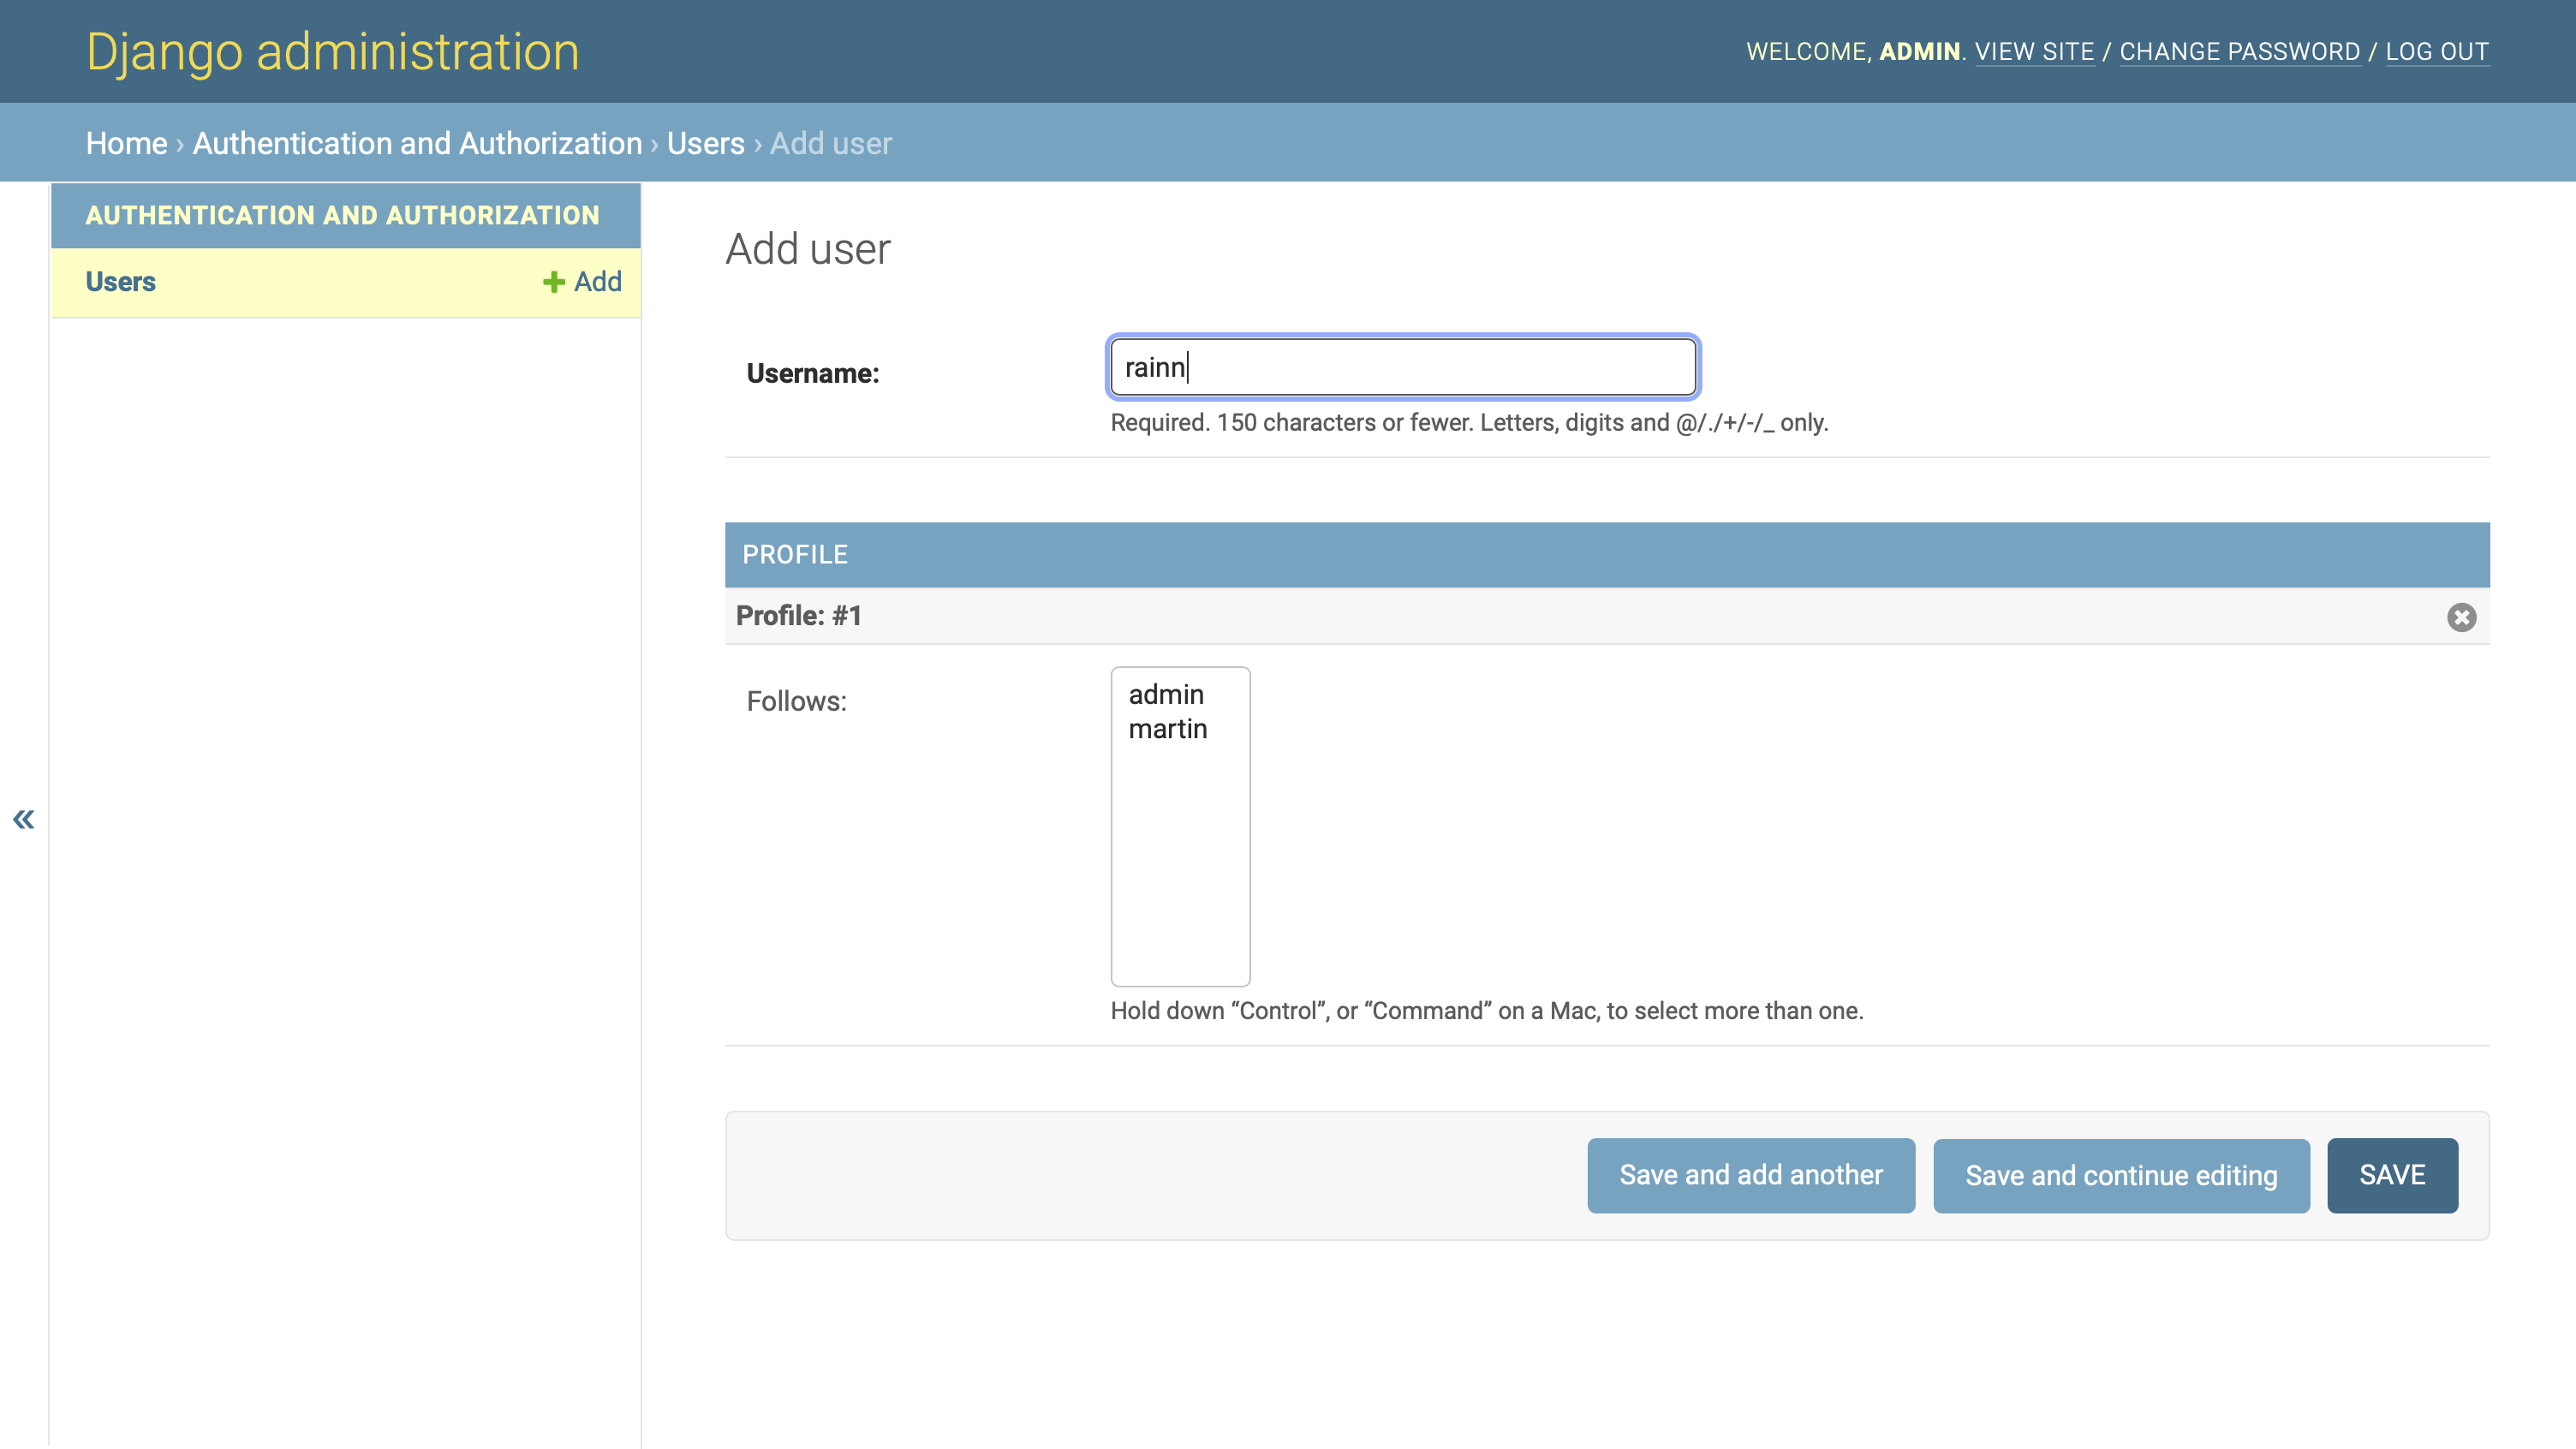The height and width of the screenshot is (1449, 2576).
Task: Click the LOG OUT link
Action: (2438, 51)
